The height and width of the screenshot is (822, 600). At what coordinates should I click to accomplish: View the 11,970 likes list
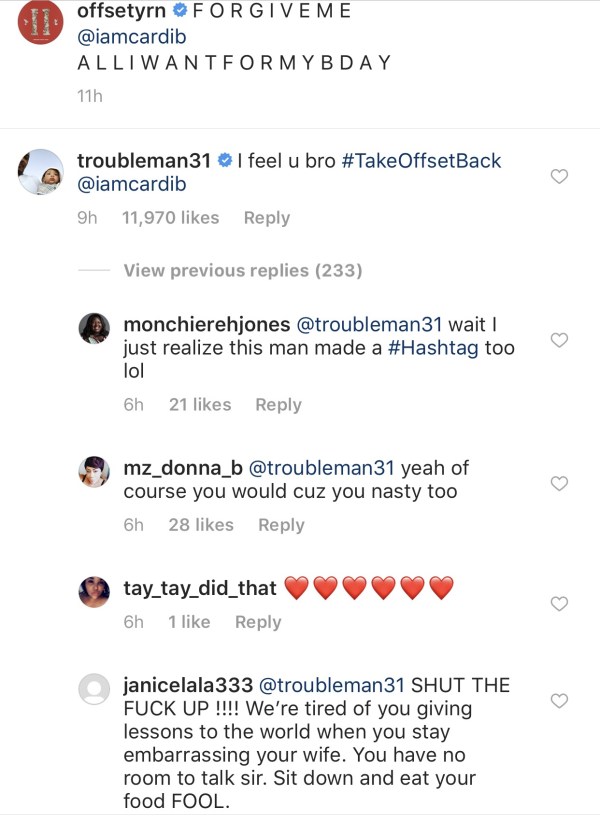[169, 218]
